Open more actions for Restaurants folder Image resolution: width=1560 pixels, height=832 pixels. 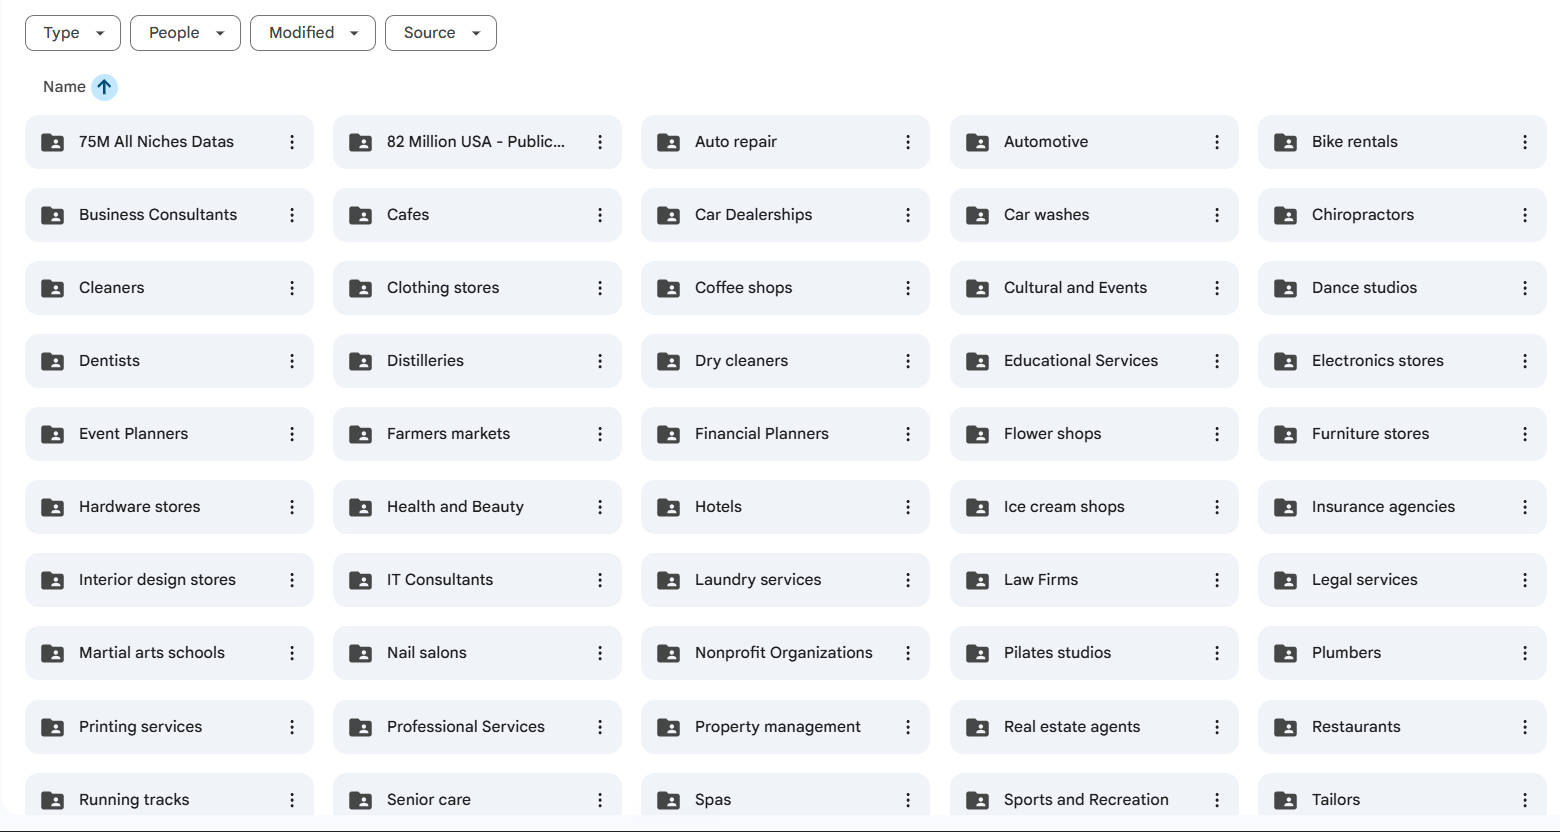(1525, 727)
